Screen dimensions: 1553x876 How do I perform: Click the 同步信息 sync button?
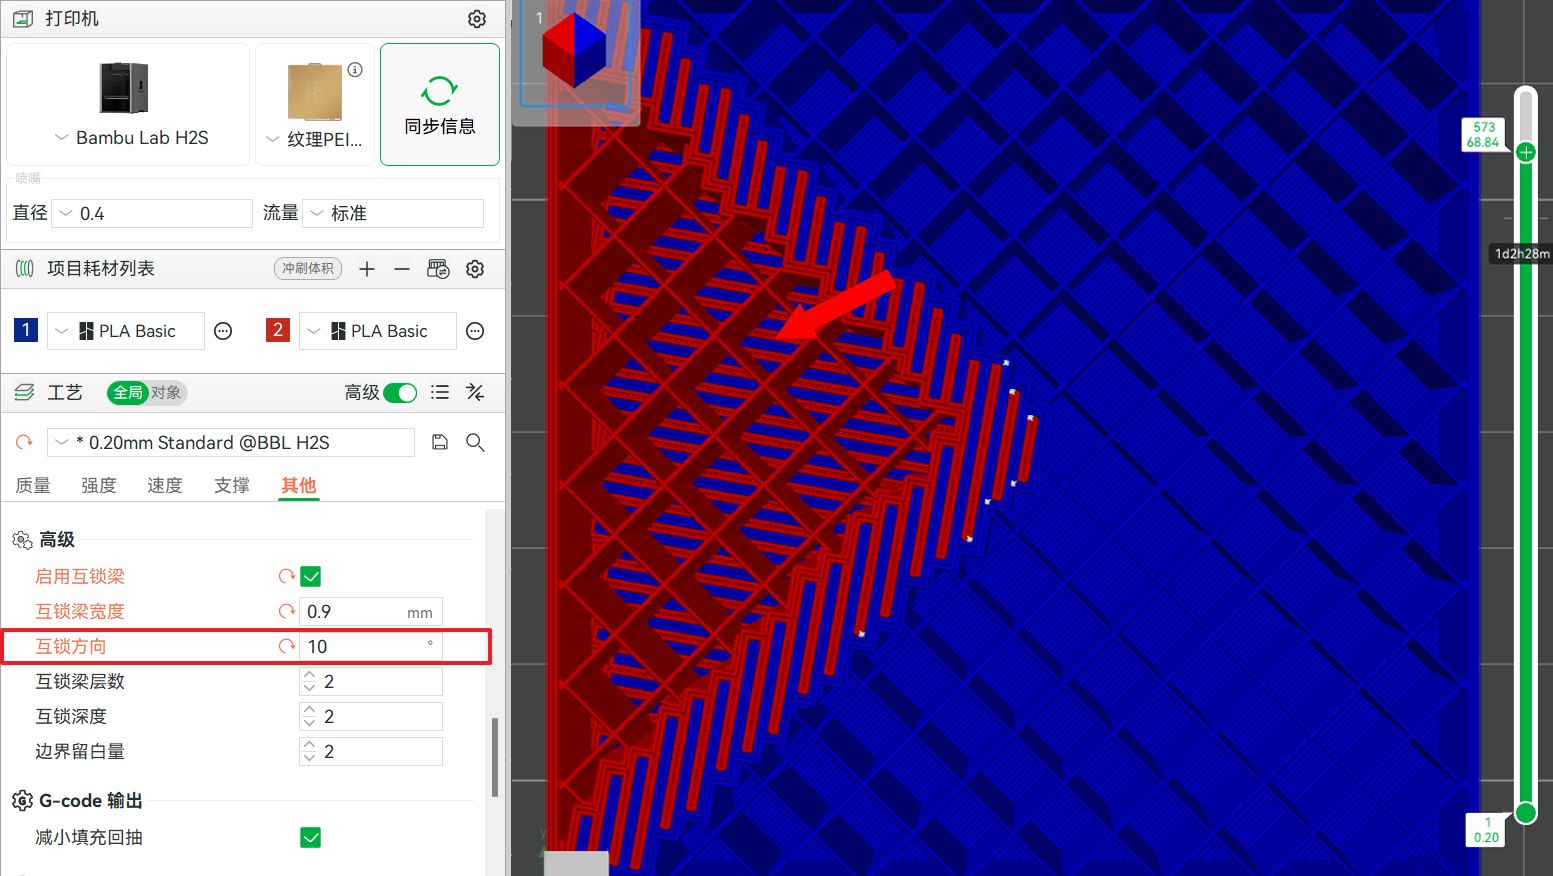(440, 104)
